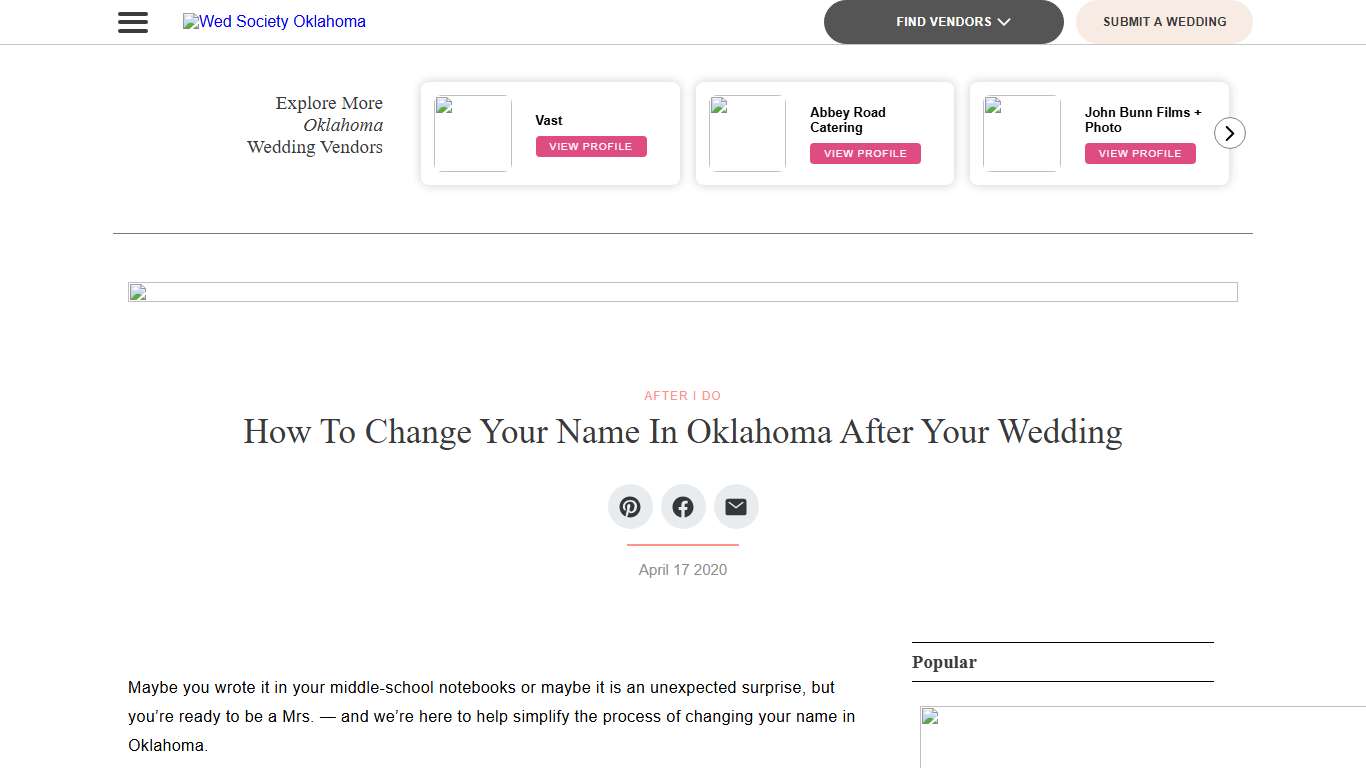This screenshot has height=768, width=1366.
Task: Open the FIND VENDORS dropdown
Action: coord(943,21)
